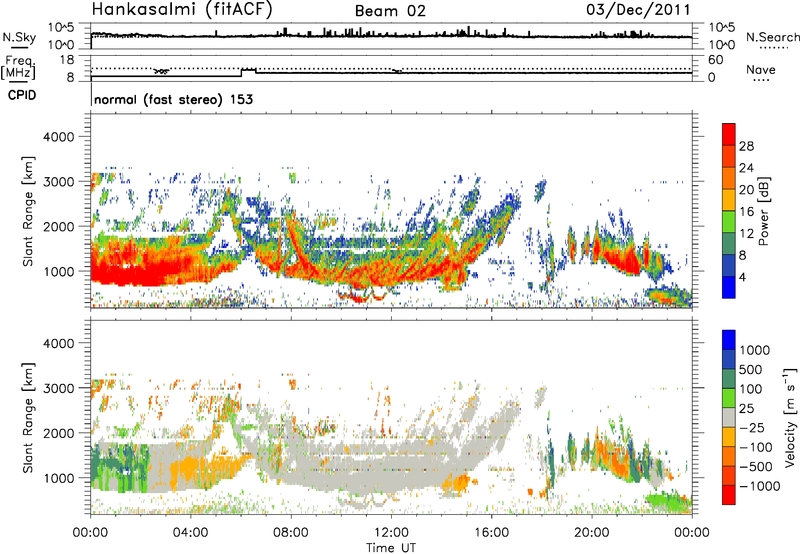This screenshot has width=800, height=554.
Task: Select the "500" value on Velocity colorbar
Action: coord(752,369)
